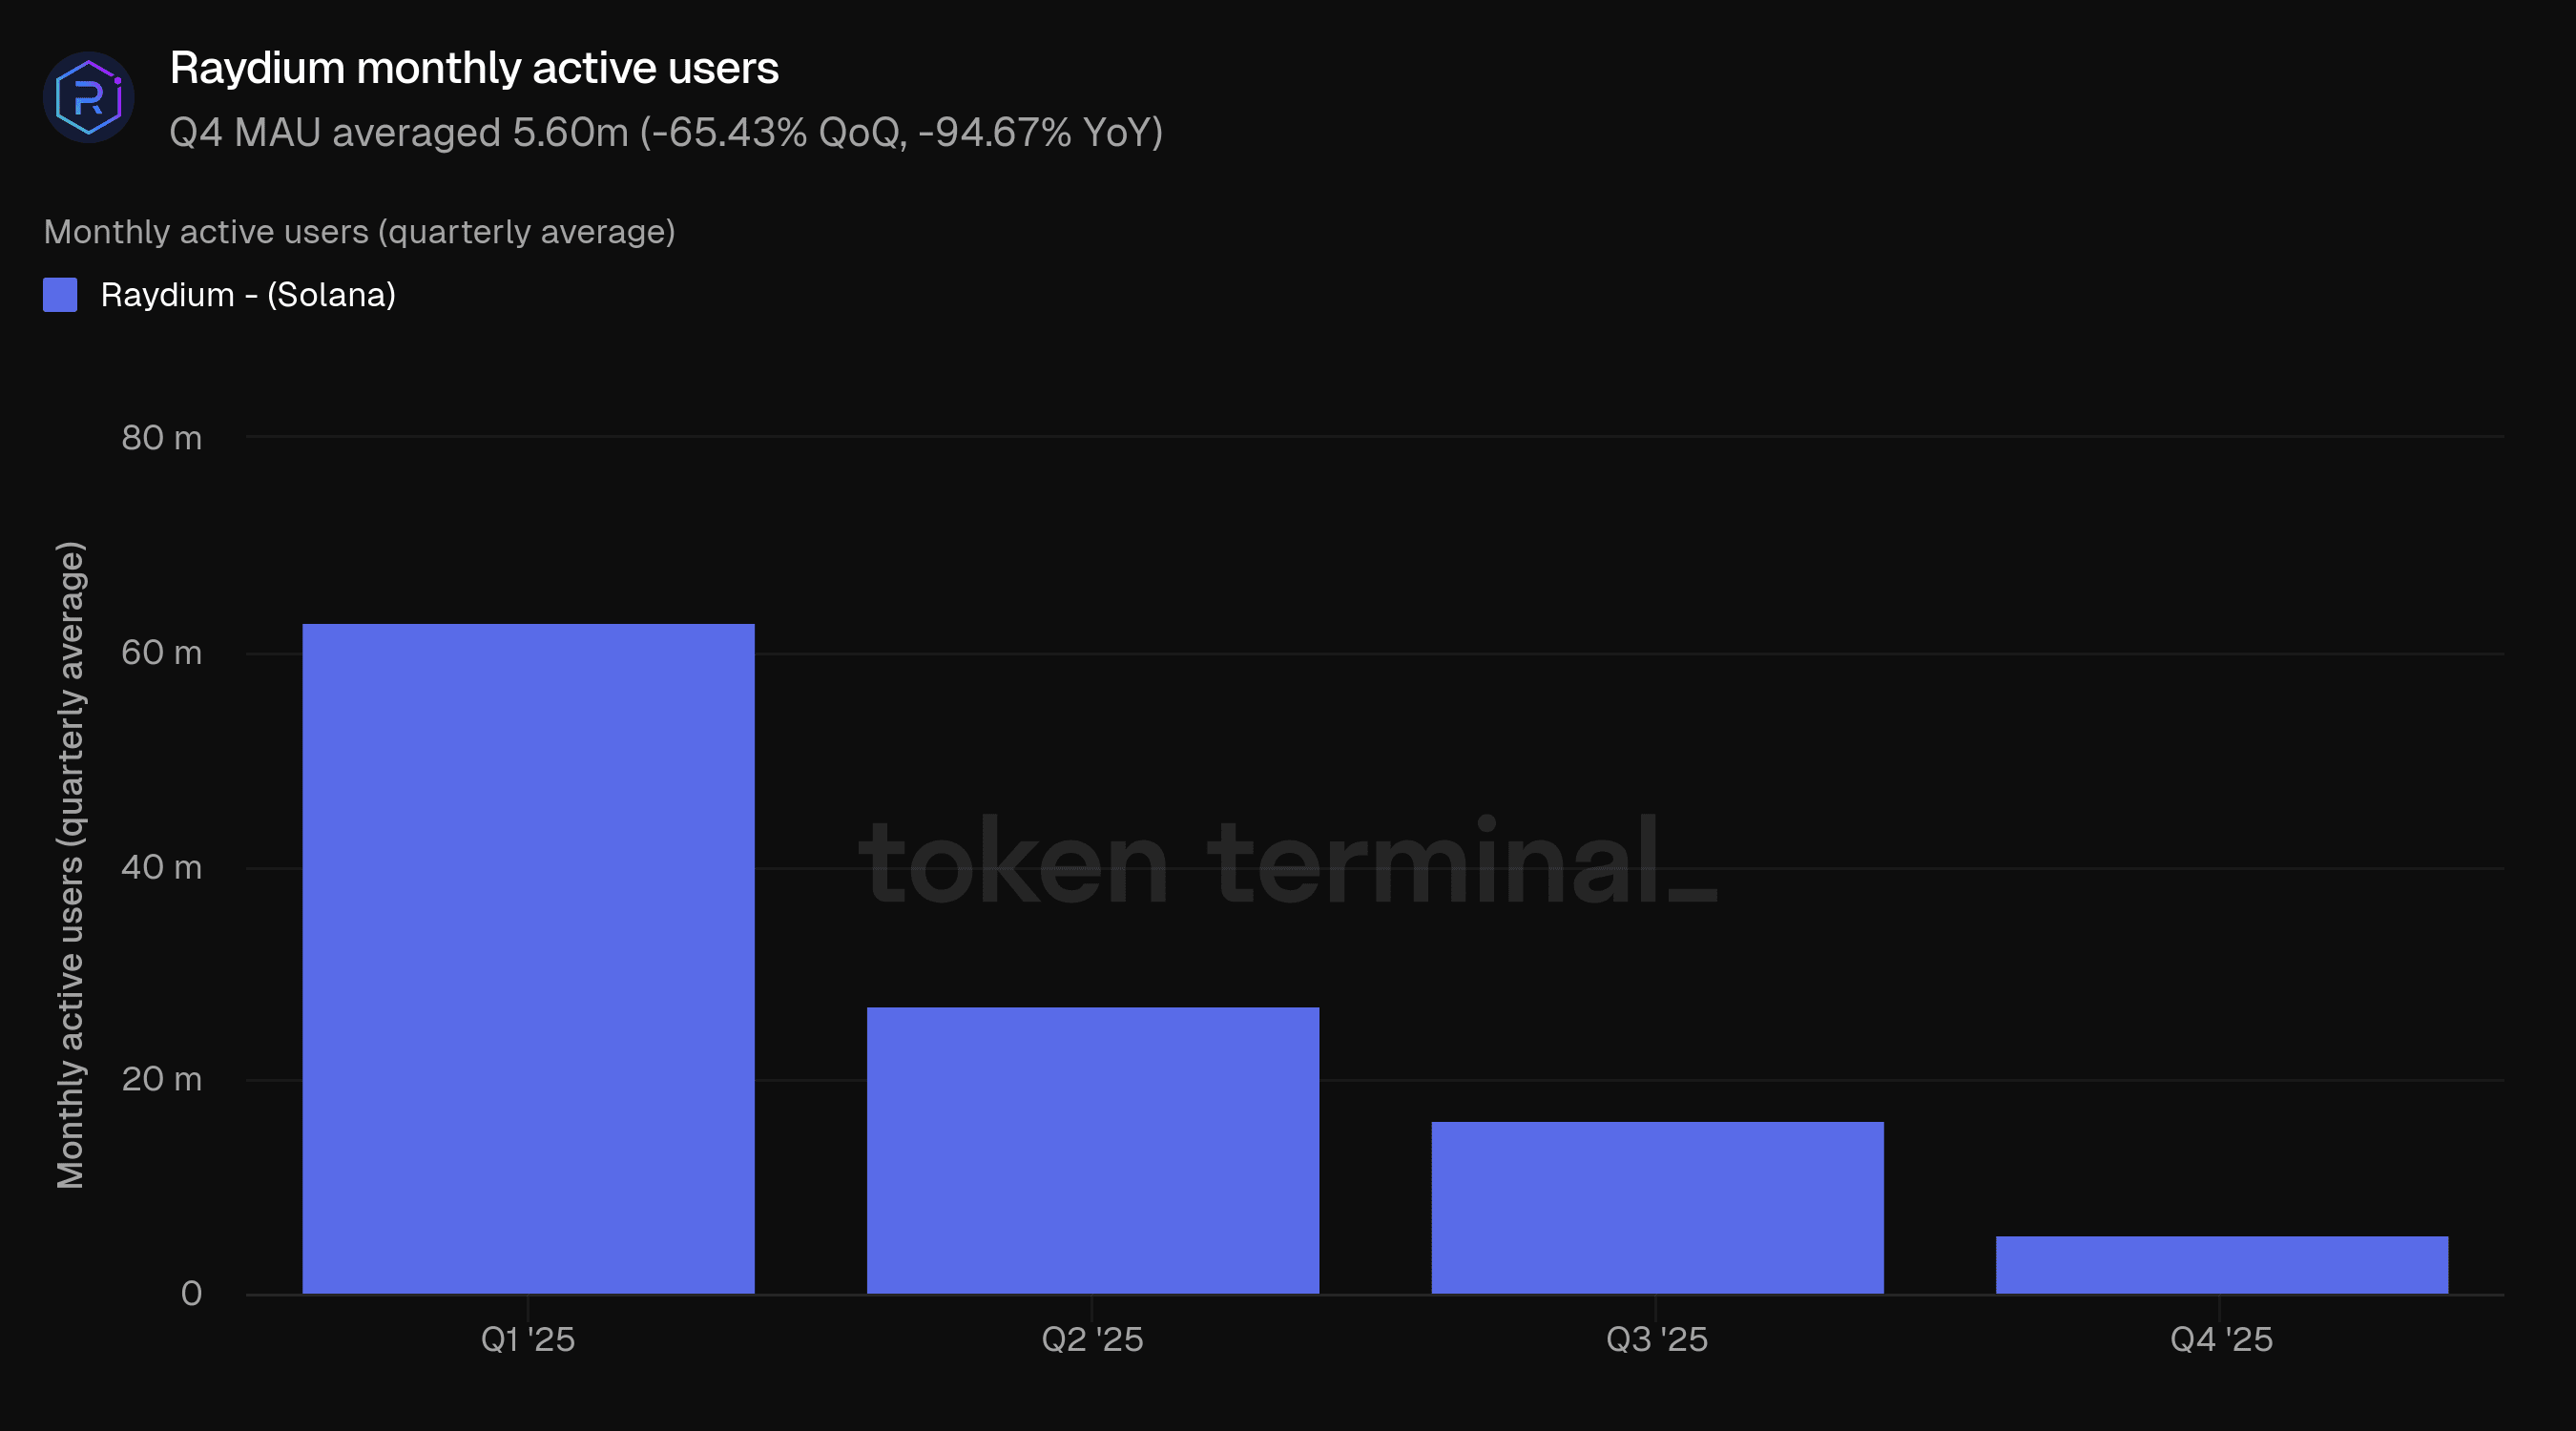Click the Q3 '25 bar
Viewport: 2576px width, 1431px height.
coord(1657,1207)
